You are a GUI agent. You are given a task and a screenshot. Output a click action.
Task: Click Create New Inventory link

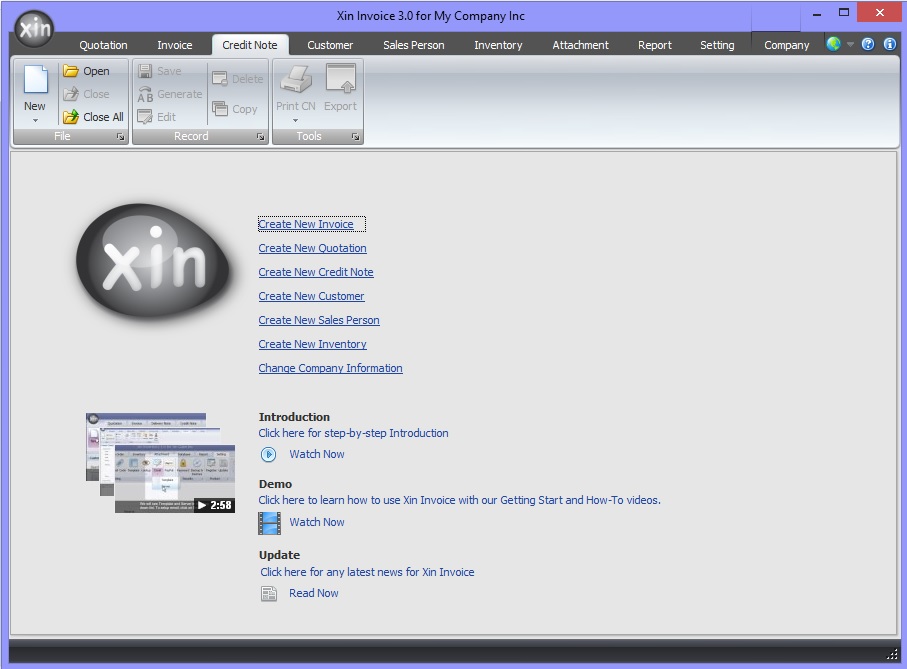[x=312, y=344]
